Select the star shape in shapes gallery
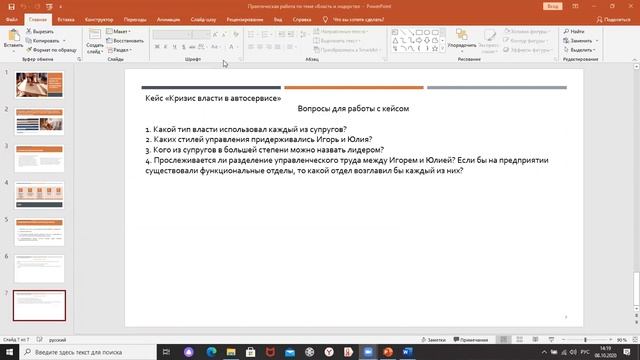 coord(435,49)
